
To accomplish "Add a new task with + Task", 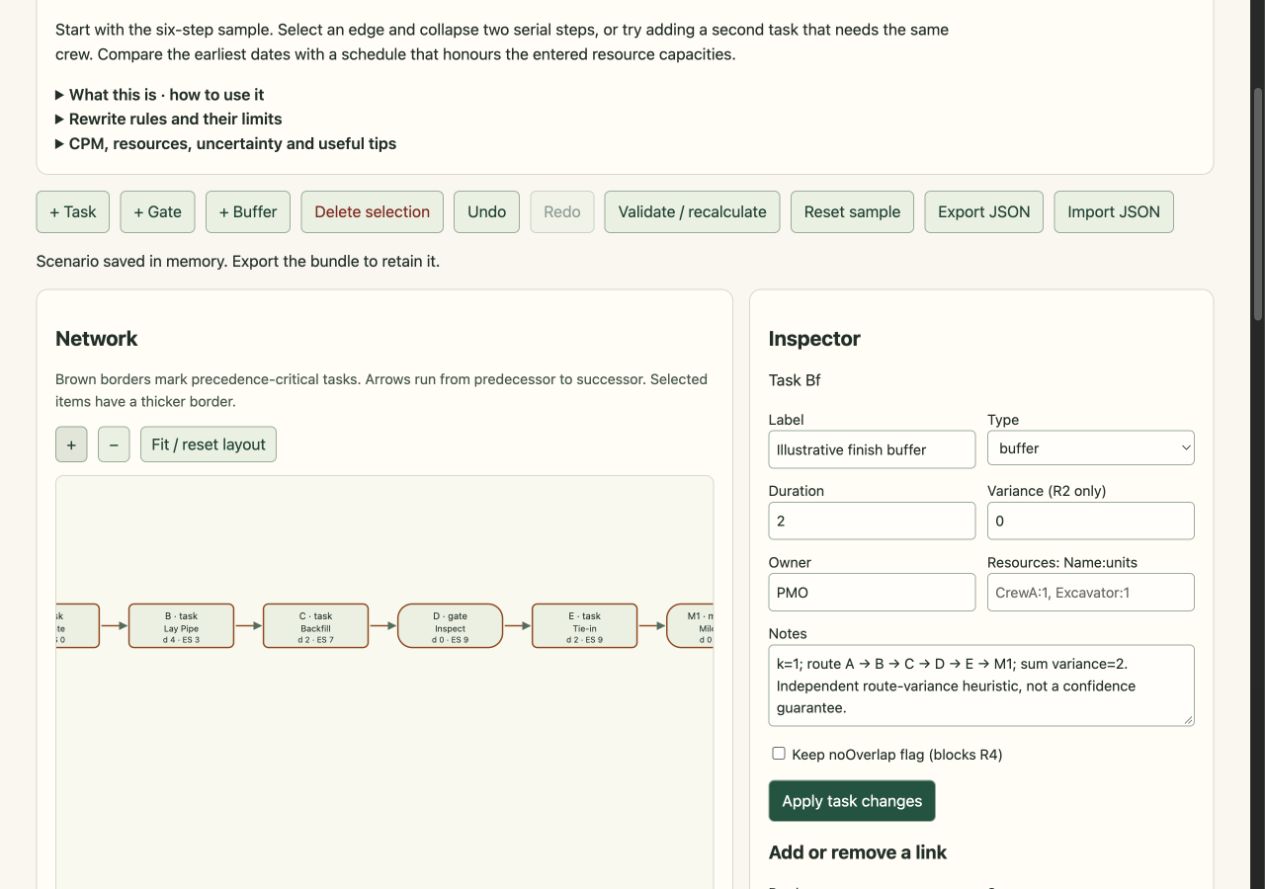I will pyautogui.click(x=73, y=212).
